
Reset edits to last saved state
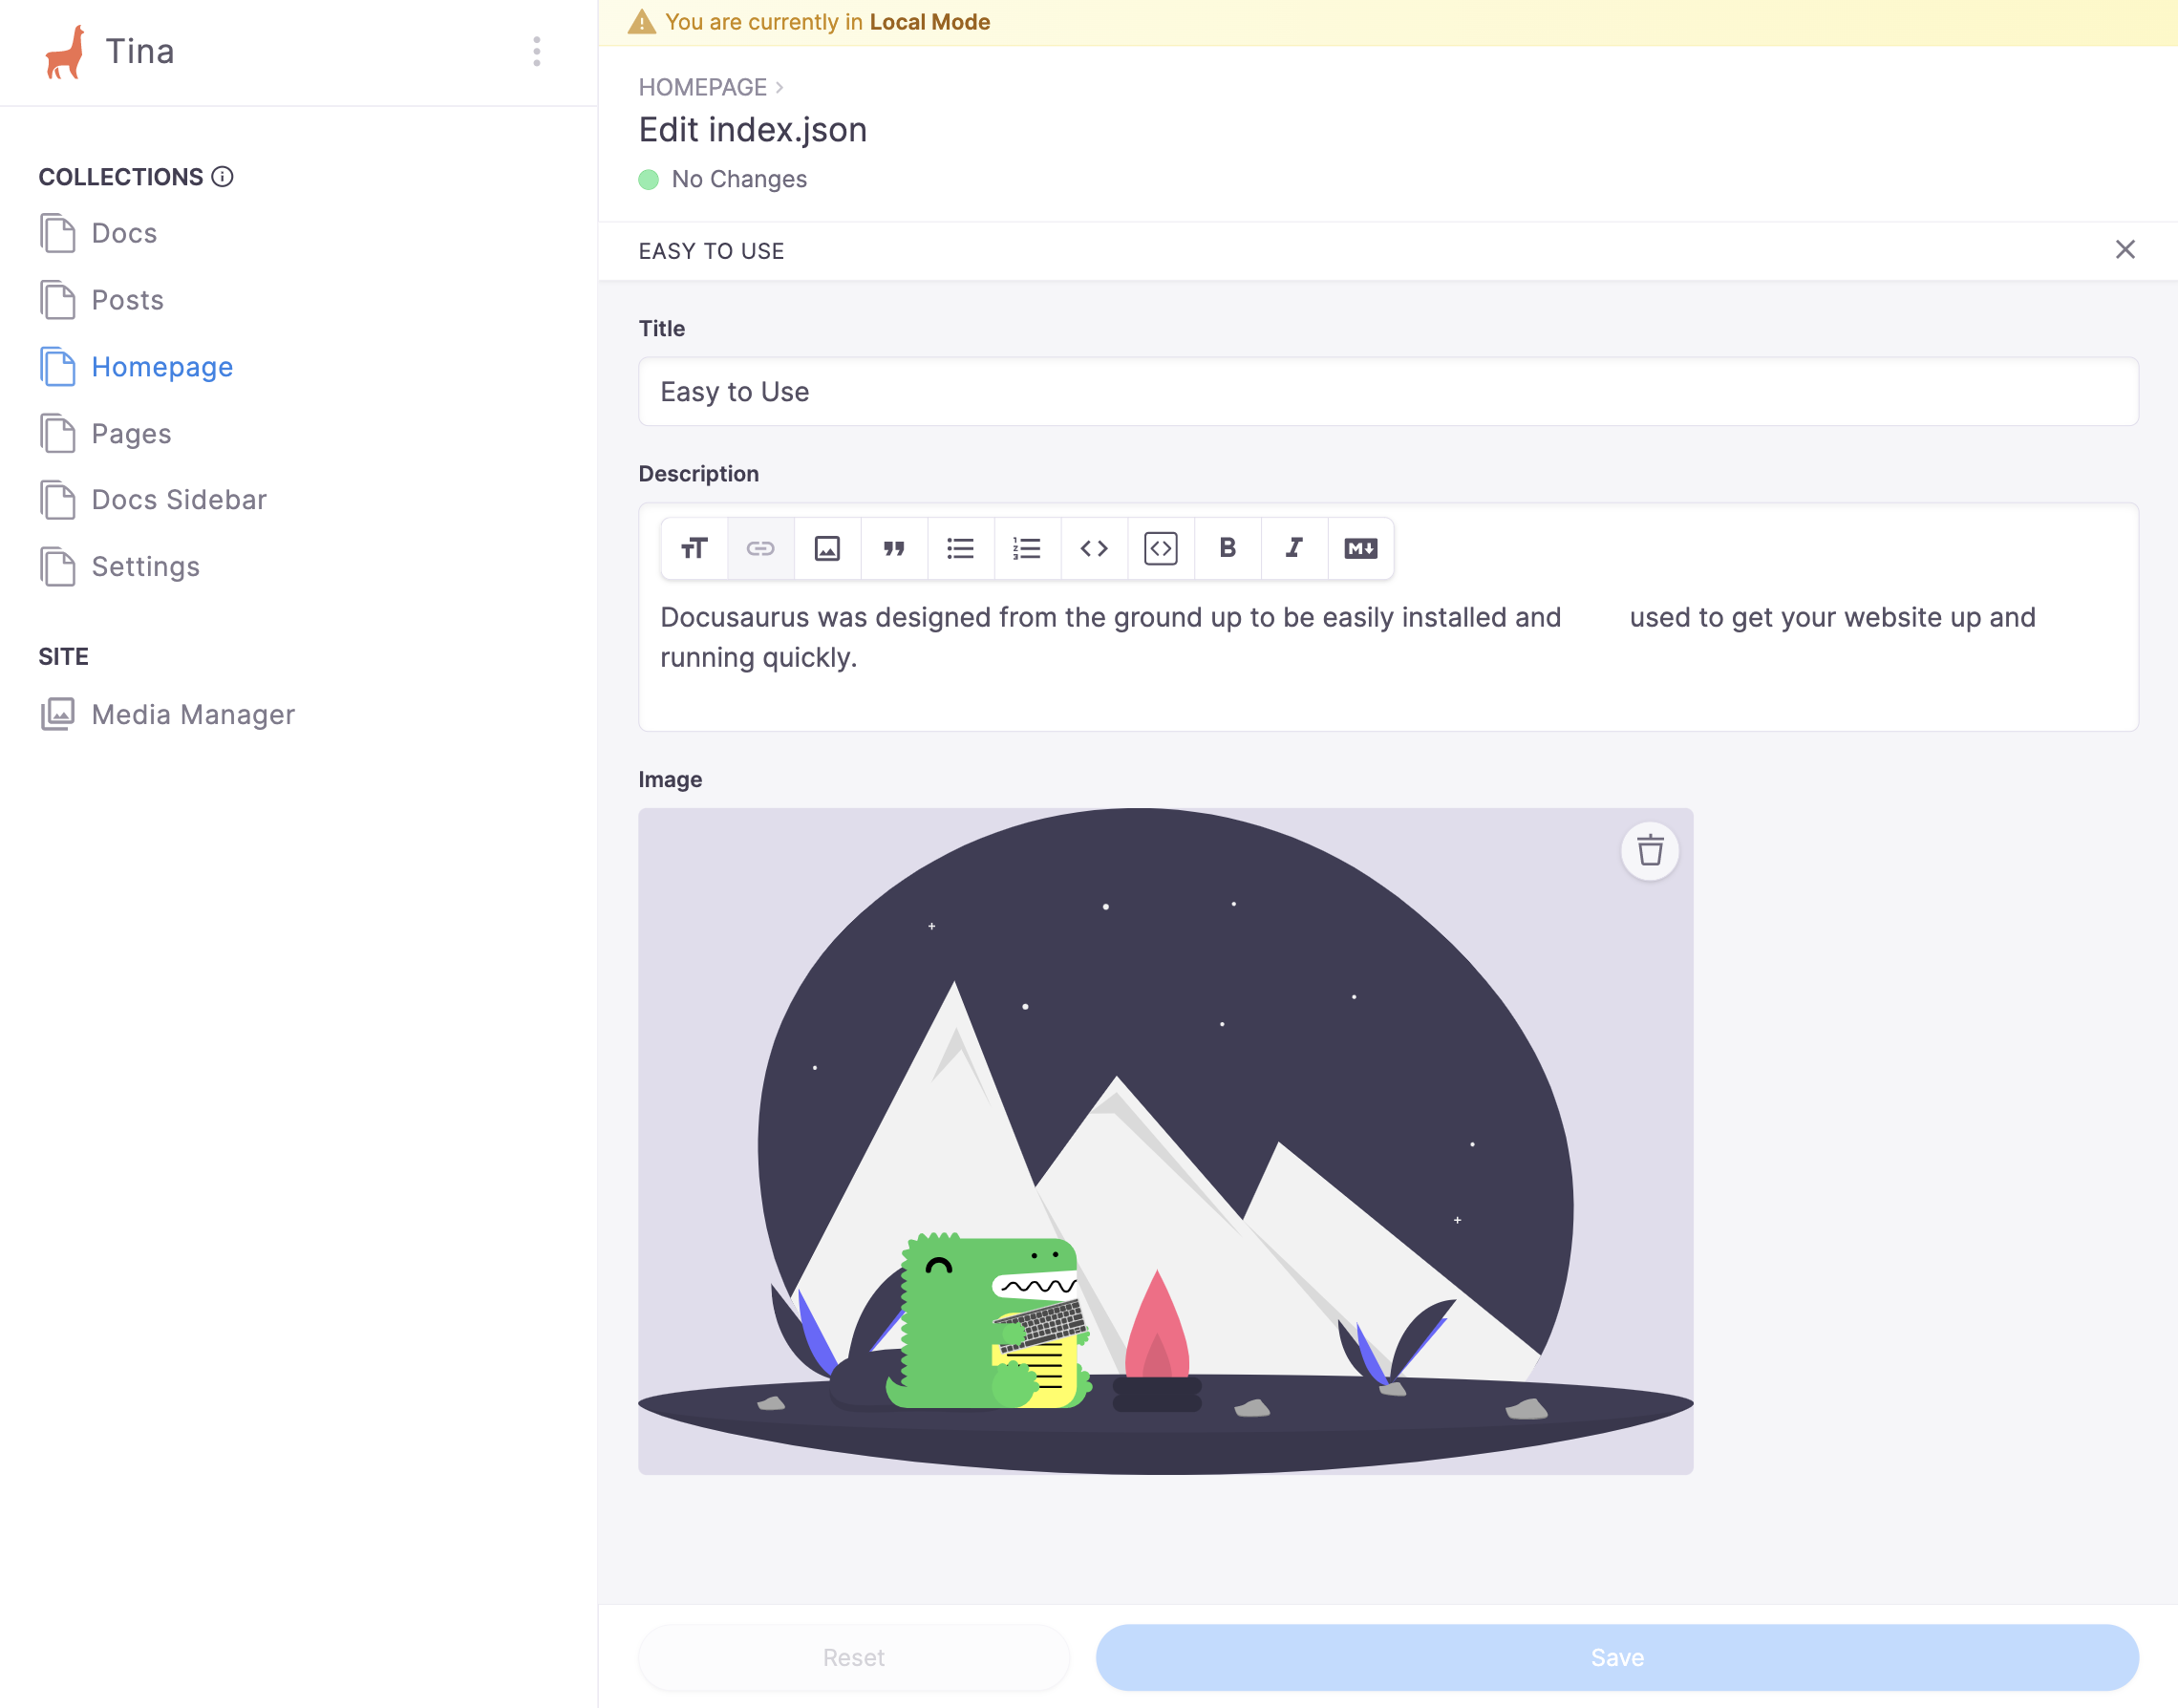(x=854, y=1656)
